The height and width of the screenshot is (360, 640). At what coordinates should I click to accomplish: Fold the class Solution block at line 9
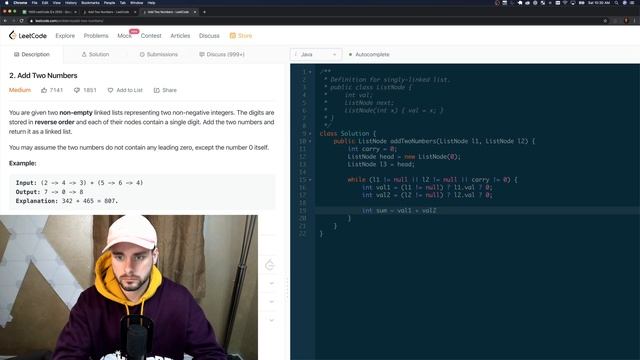tap(310, 133)
